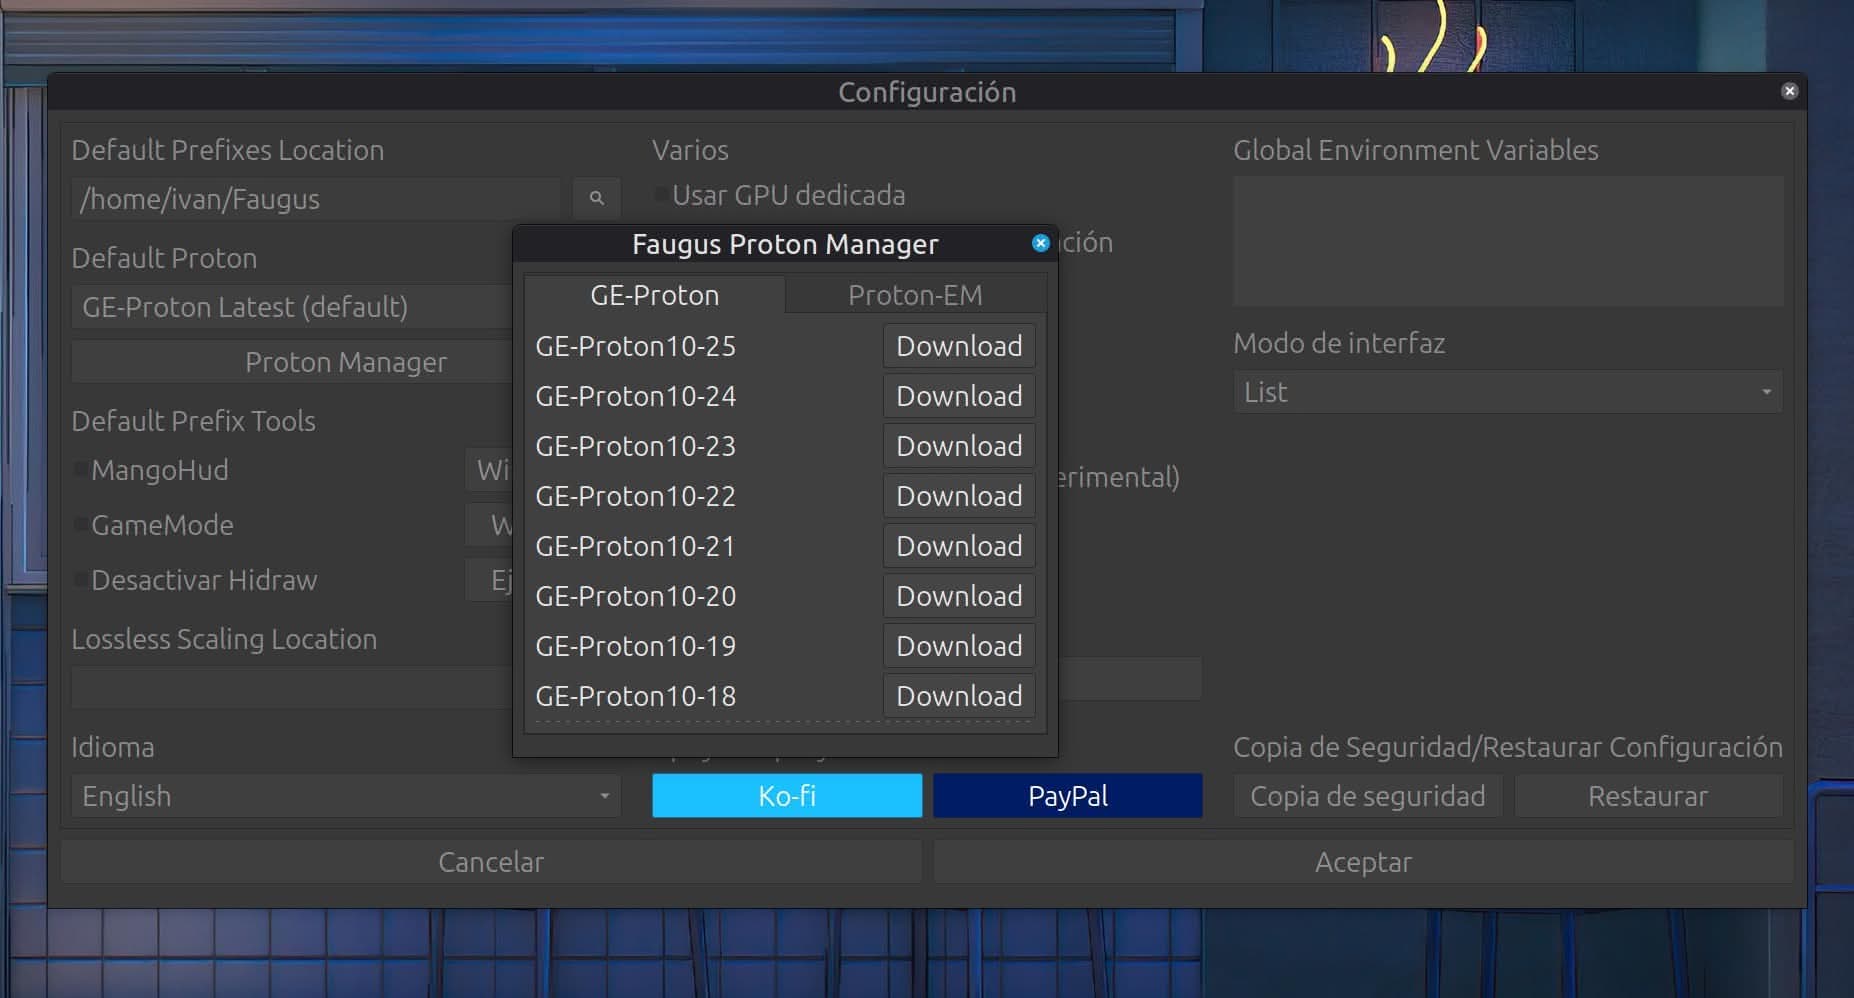1854x998 pixels.
Task: Click Copia de seguridad to back up configuration
Action: (1368, 795)
